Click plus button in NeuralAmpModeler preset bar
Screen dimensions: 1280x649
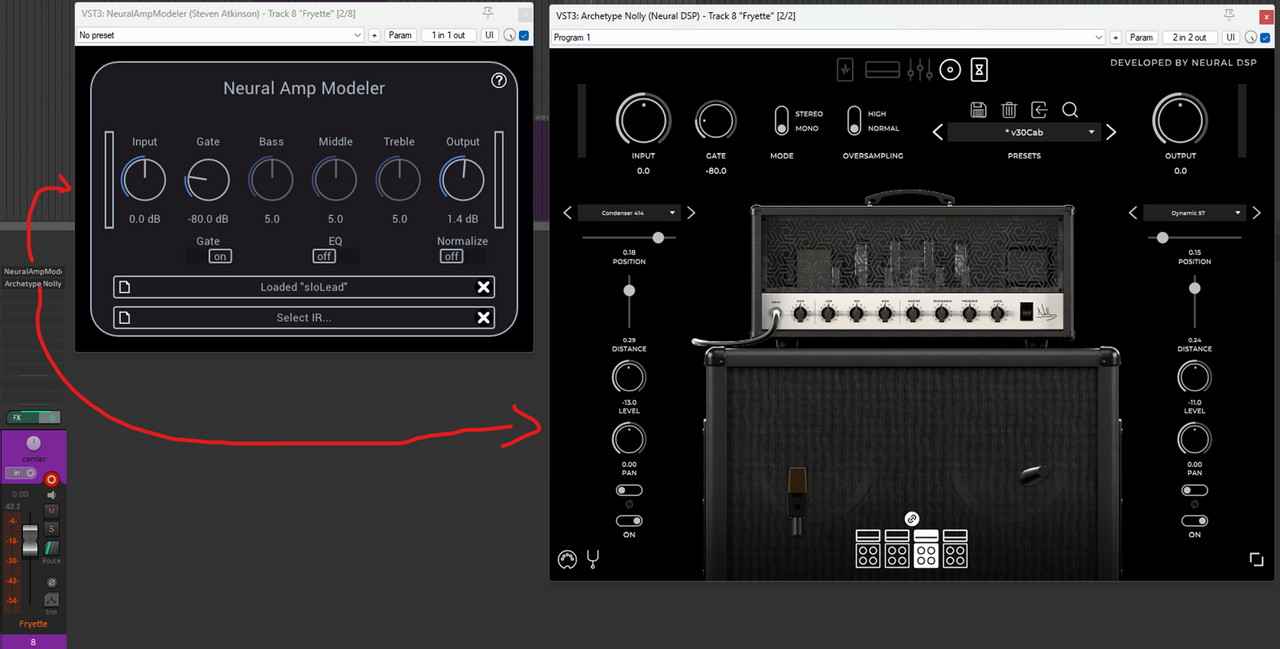point(374,35)
